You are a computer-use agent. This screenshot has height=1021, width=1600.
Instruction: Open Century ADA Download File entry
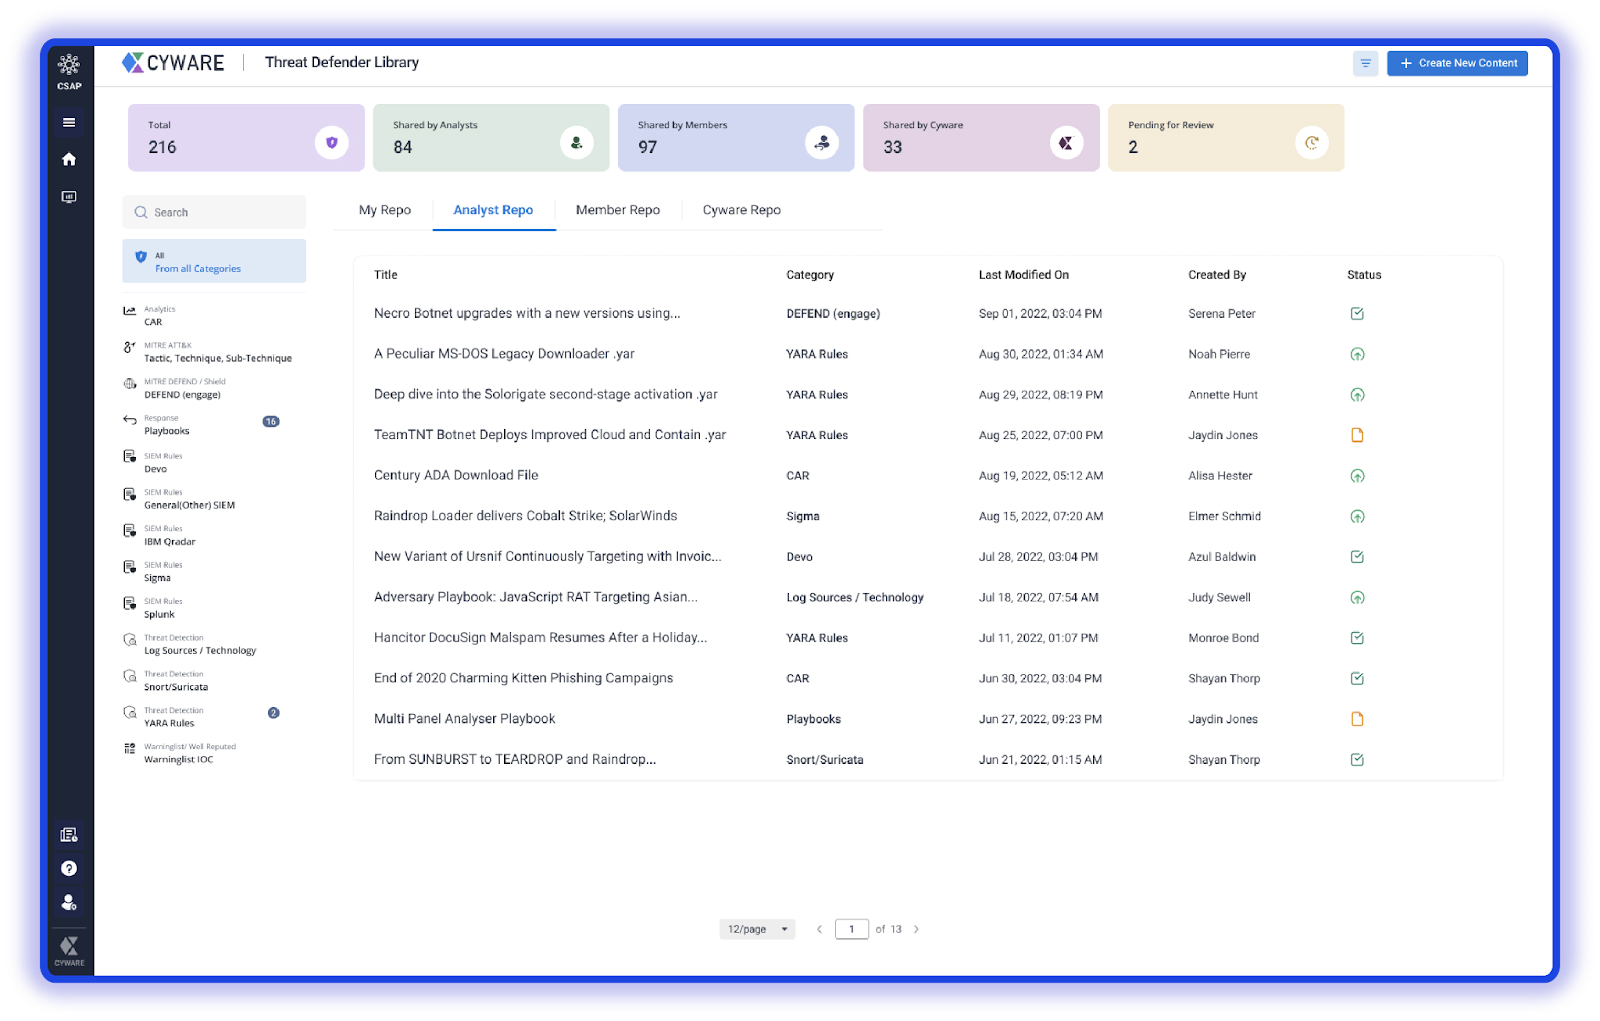click(456, 476)
